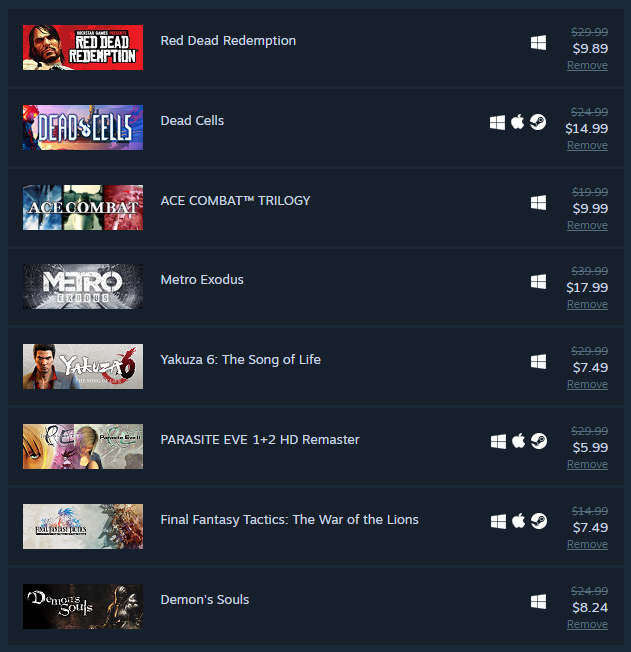This screenshot has height=652, width=631.
Task: Remove Dead Cells from the list
Action: click(x=587, y=145)
